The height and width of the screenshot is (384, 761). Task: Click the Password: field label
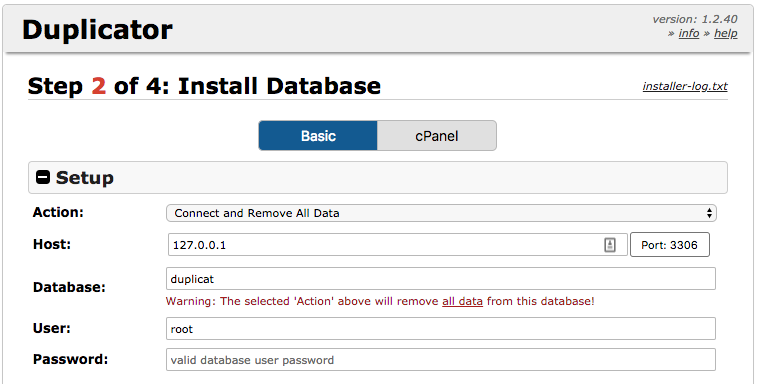[70, 359]
